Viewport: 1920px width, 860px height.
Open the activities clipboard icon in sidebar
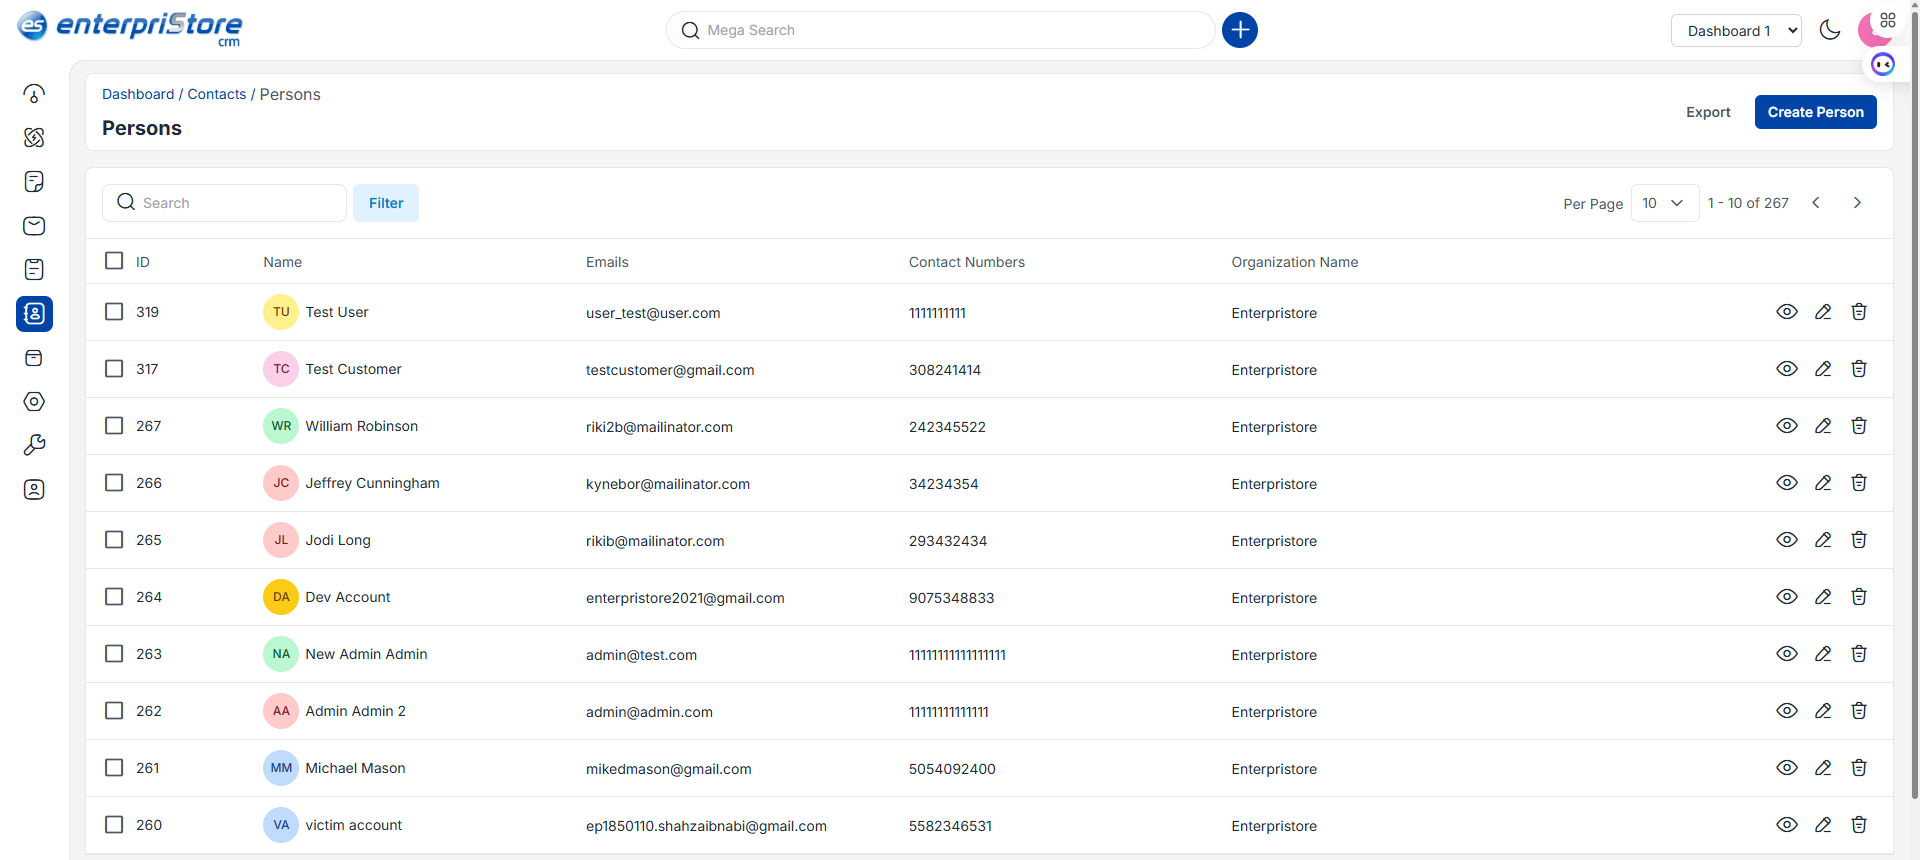[34, 270]
